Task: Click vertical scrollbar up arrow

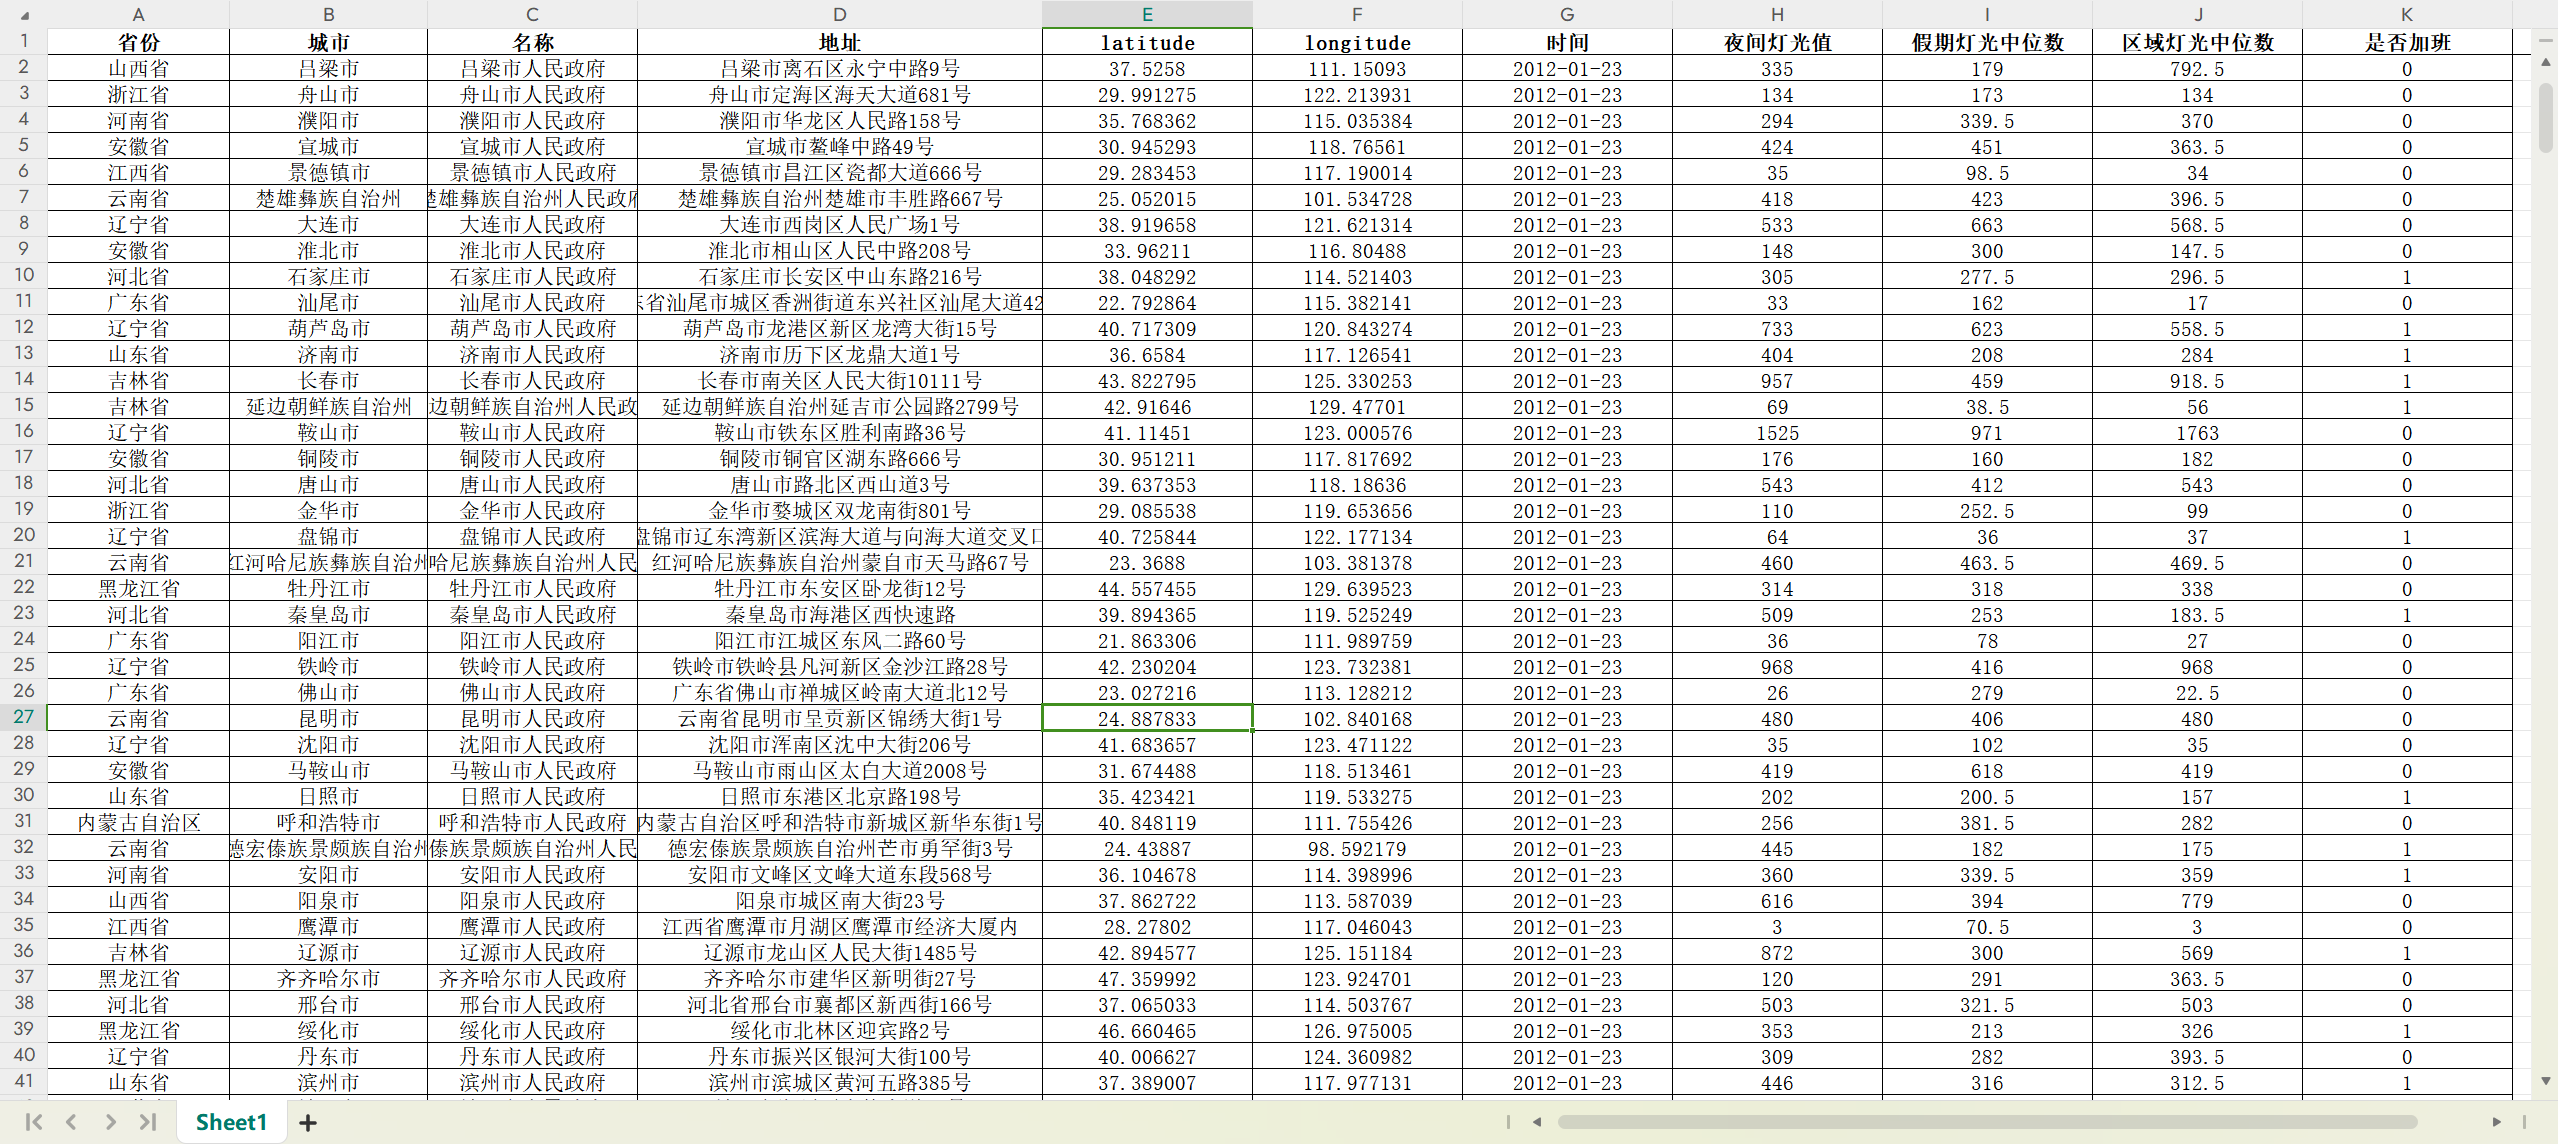Action: [2546, 62]
